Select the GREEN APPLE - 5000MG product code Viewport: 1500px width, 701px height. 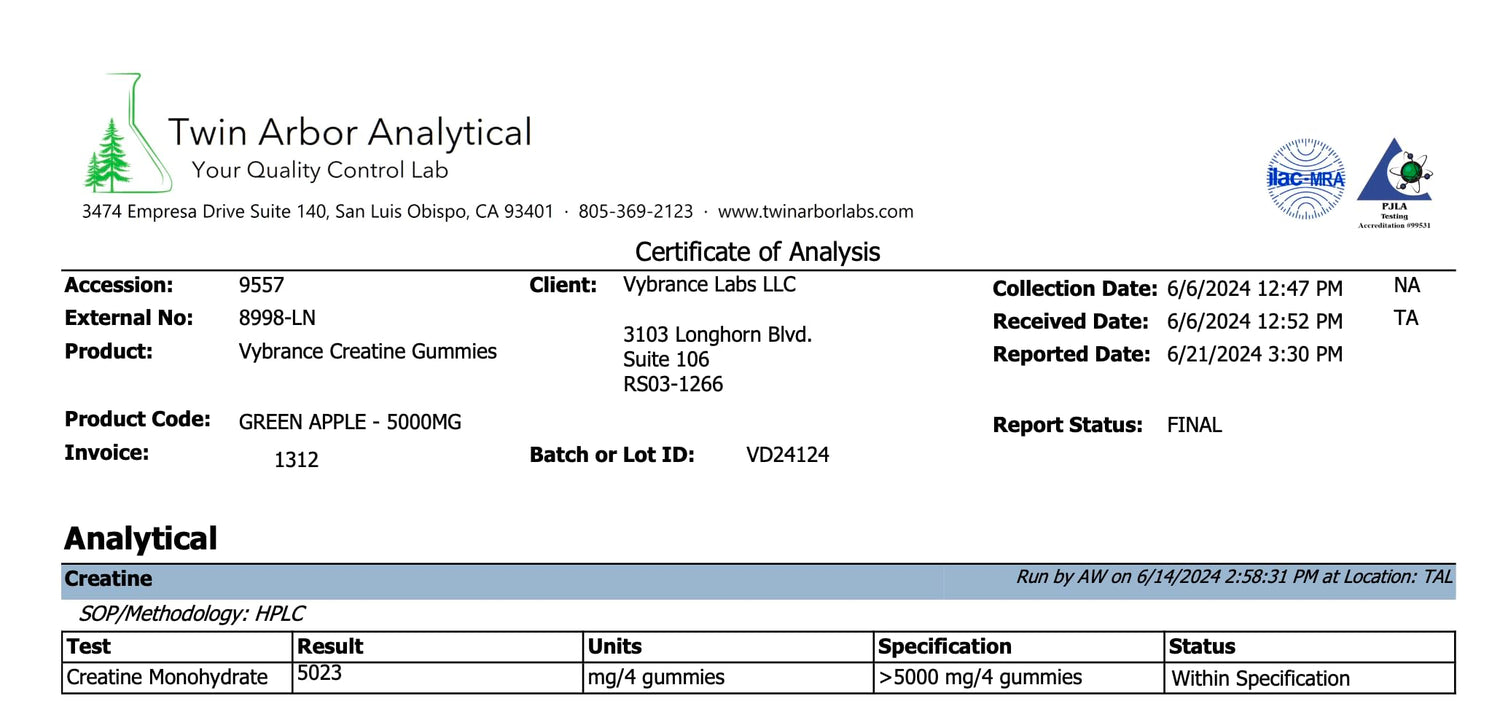[x=350, y=423]
